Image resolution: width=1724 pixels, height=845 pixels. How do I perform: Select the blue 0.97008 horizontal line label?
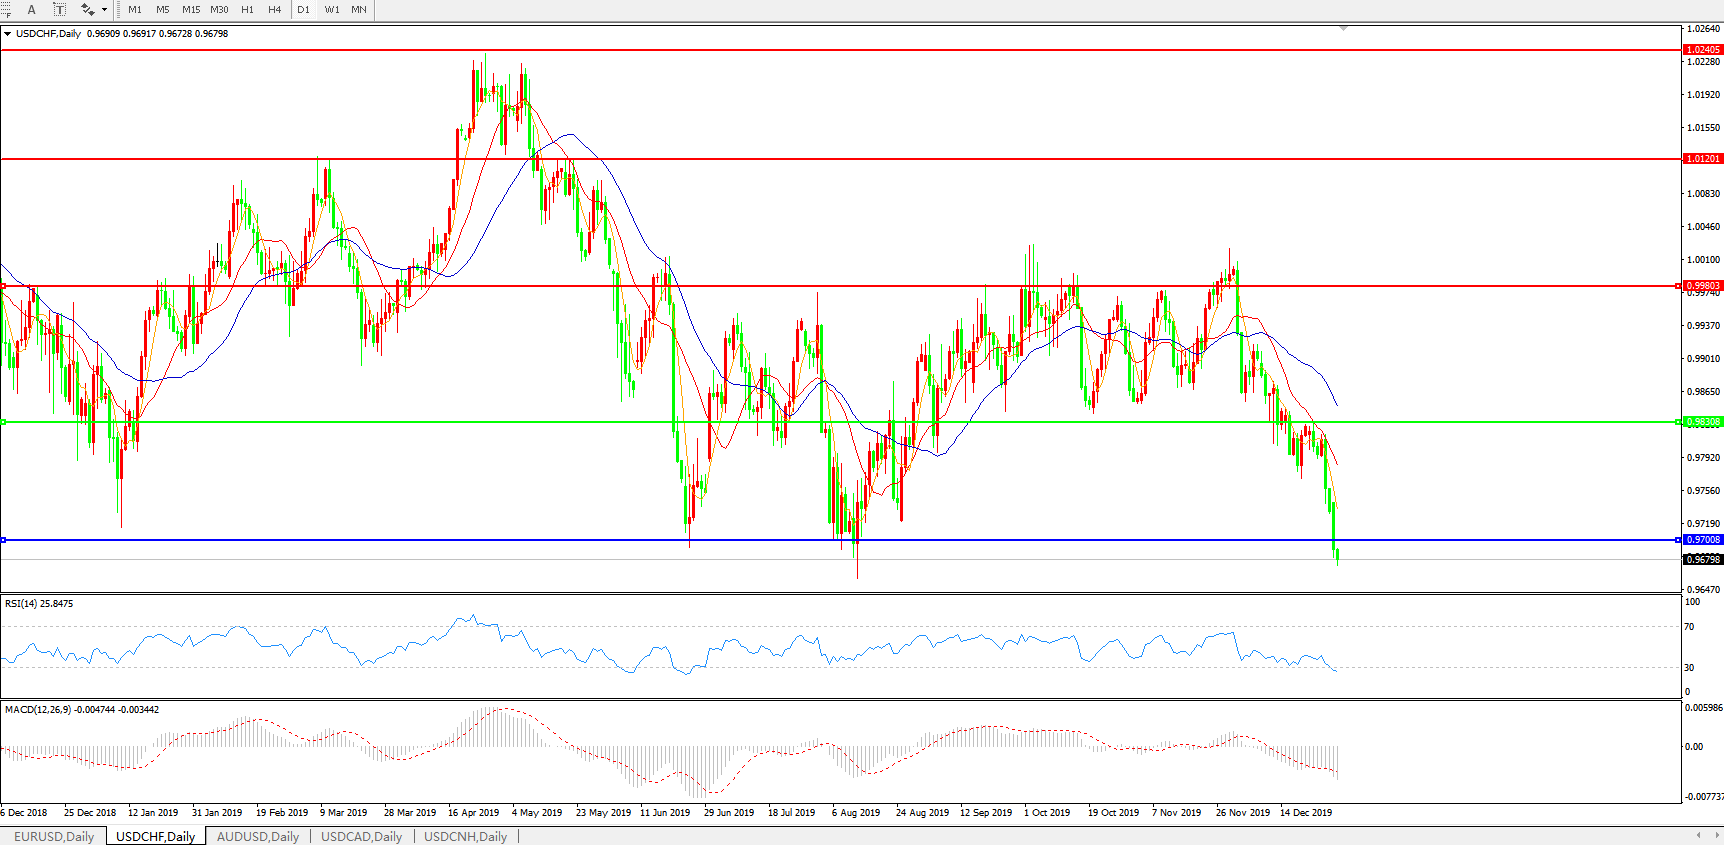(1703, 540)
